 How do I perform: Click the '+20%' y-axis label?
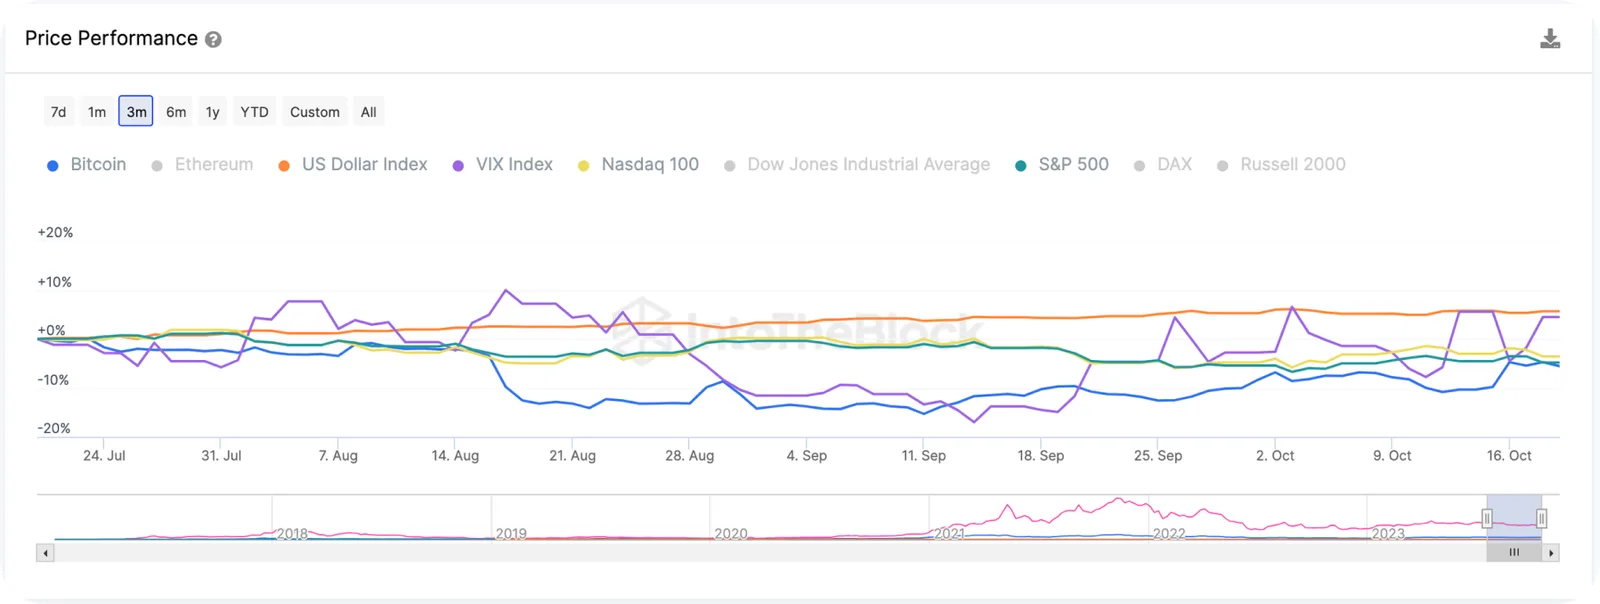(x=55, y=233)
